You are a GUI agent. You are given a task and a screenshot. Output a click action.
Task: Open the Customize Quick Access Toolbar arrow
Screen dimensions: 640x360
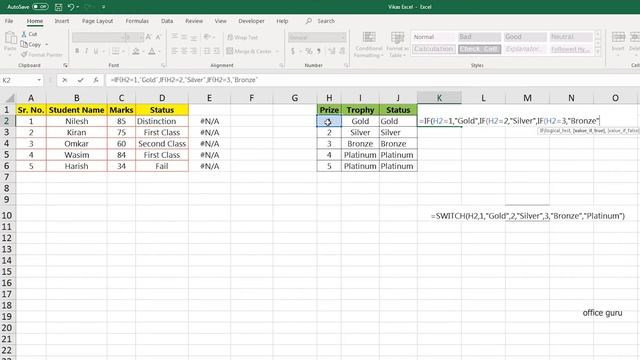click(103, 7)
